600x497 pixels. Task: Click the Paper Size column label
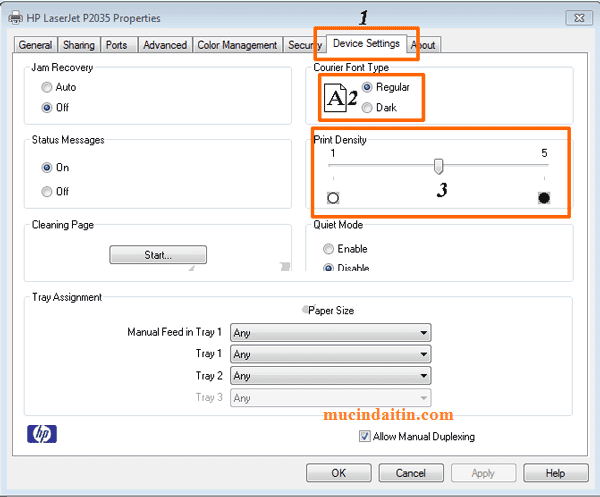point(331,310)
